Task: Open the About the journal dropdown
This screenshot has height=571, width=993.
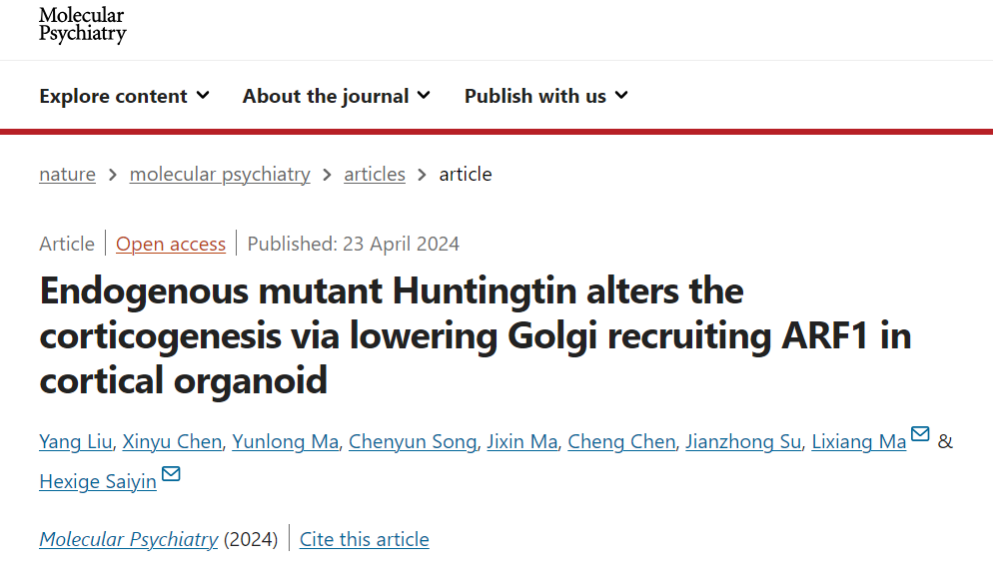Action: 336,96
